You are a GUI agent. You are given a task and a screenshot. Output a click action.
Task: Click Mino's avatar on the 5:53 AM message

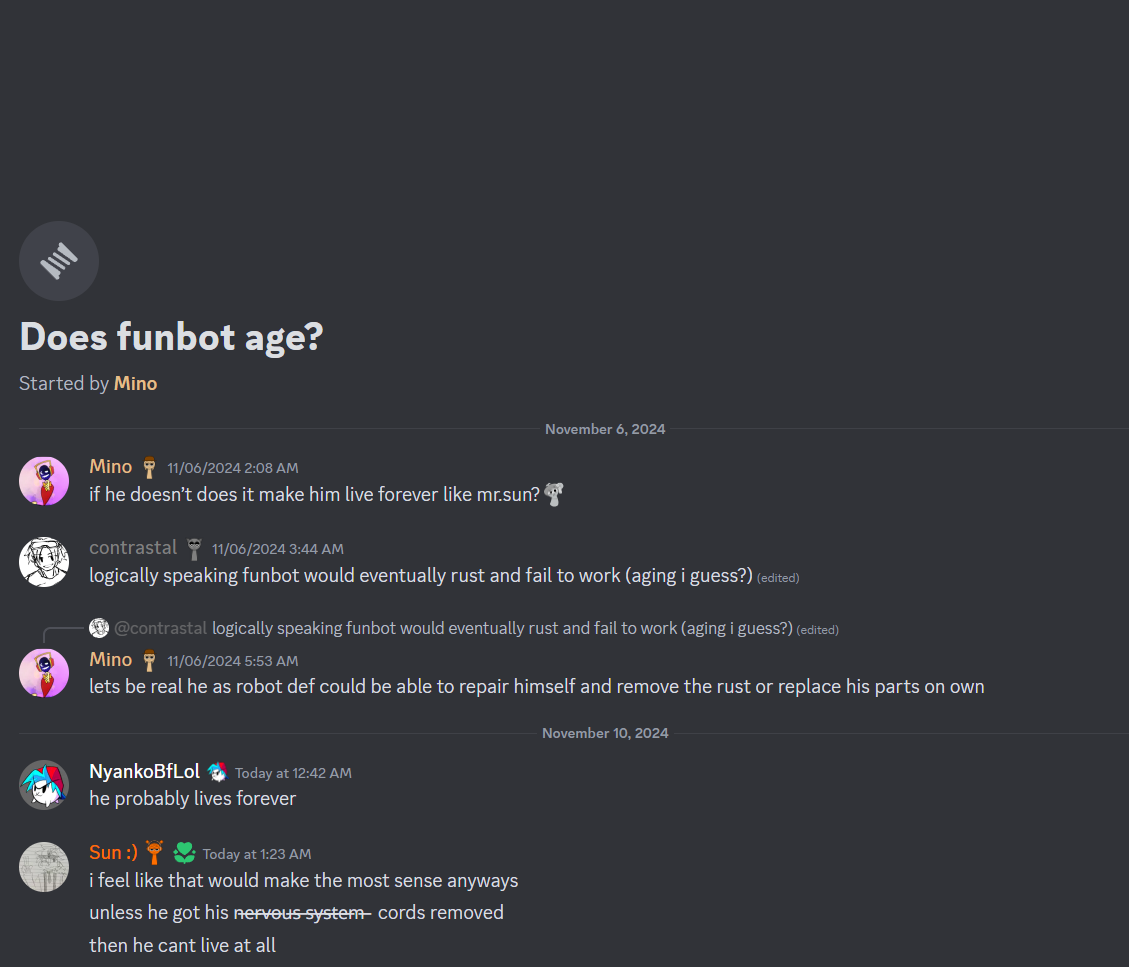coord(44,673)
